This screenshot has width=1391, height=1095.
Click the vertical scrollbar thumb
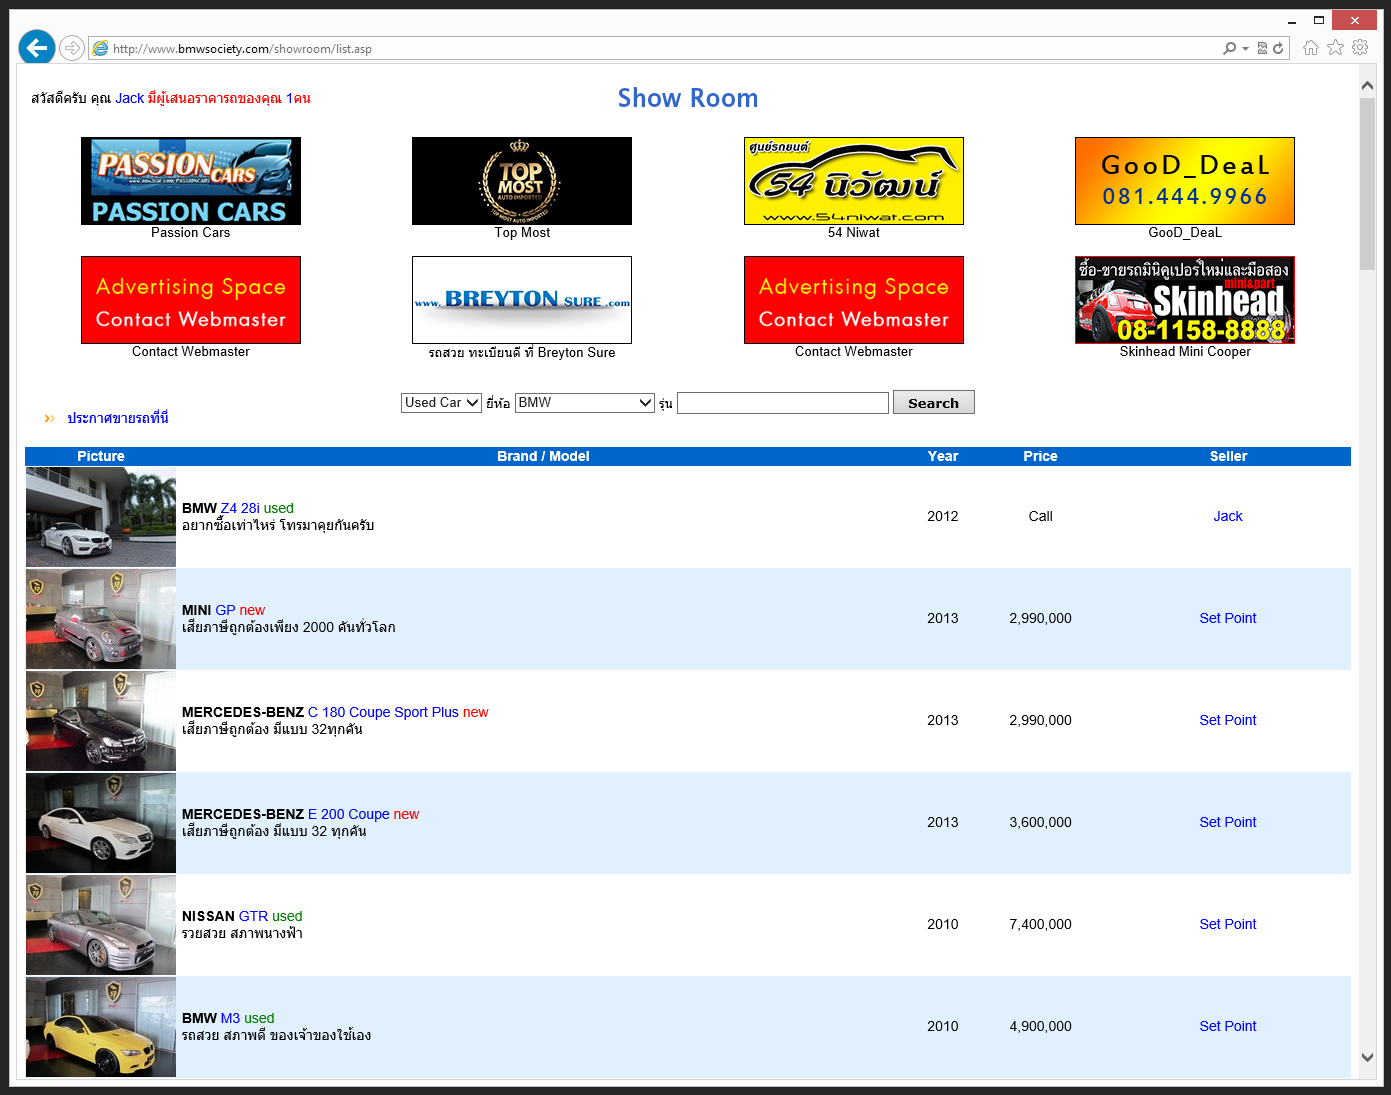(x=1367, y=184)
